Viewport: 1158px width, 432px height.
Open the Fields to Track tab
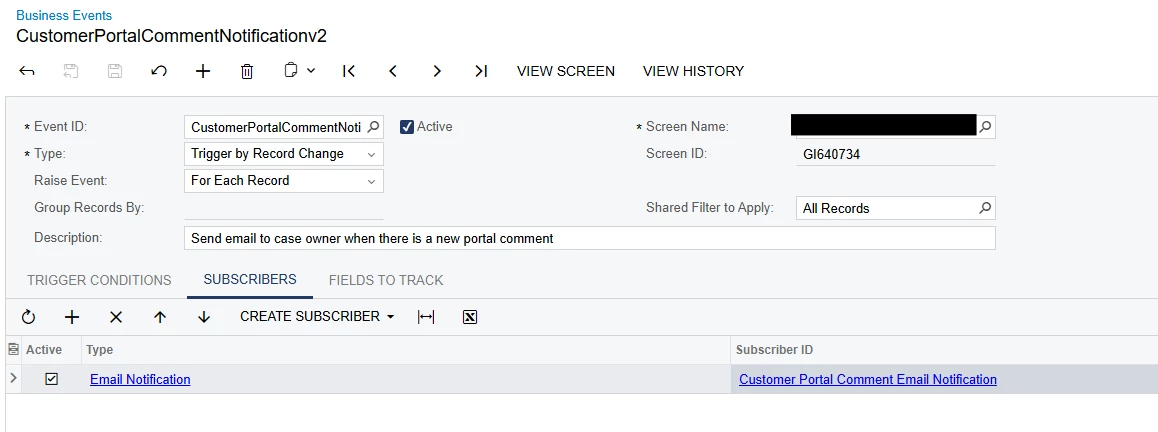coord(386,280)
